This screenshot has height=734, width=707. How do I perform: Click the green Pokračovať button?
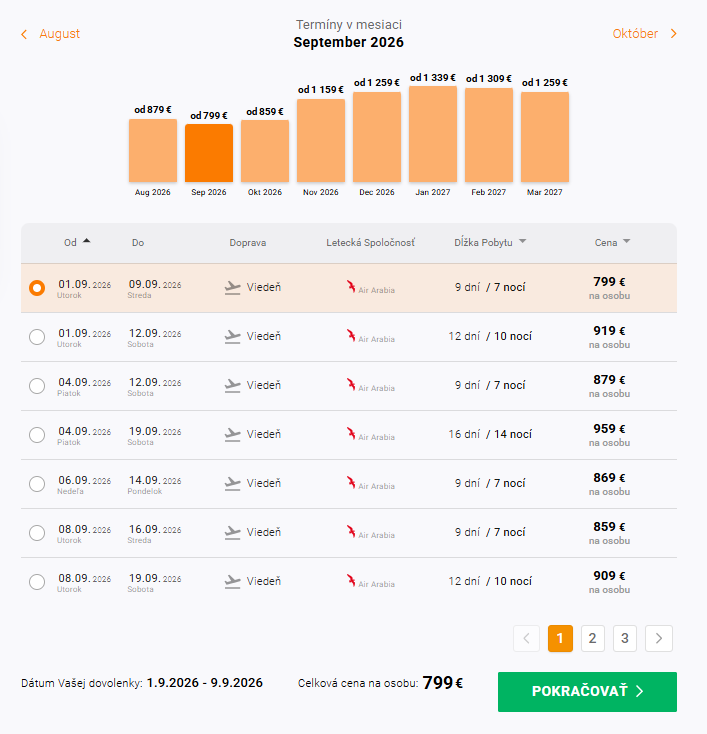point(587,692)
